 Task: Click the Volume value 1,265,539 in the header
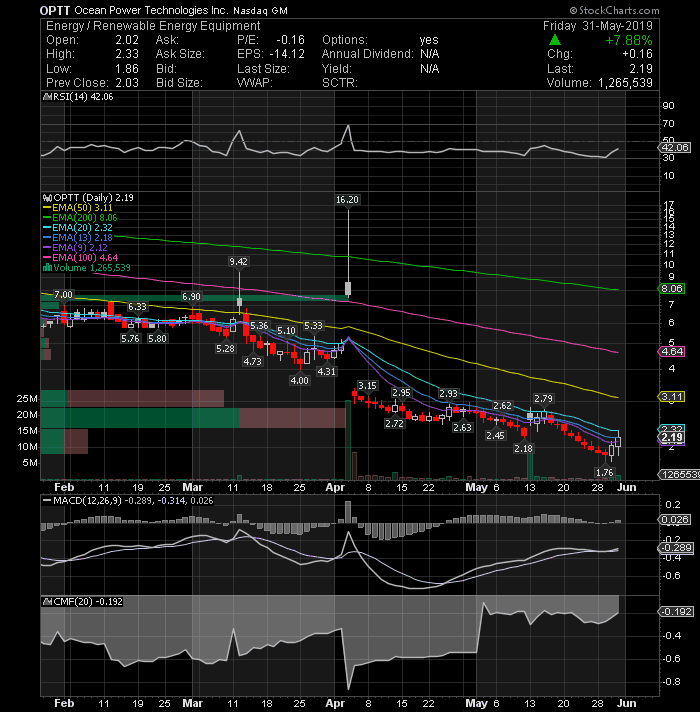tap(625, 83)
